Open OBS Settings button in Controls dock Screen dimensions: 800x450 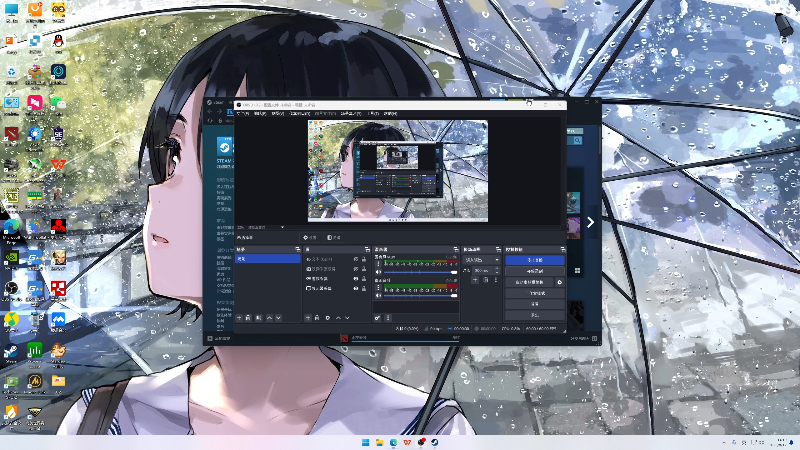click(x=535, y=304)
